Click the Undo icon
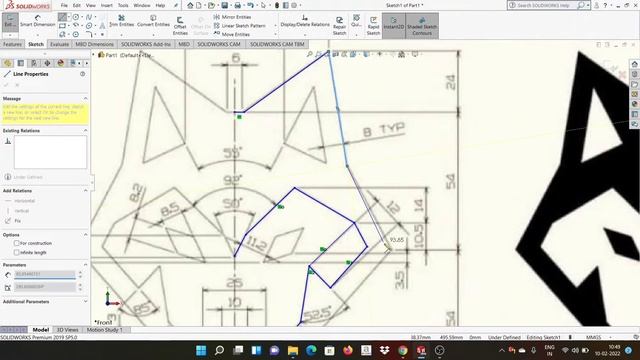The image size is (640, 360). pyautogui.click(x=250, y=5)
